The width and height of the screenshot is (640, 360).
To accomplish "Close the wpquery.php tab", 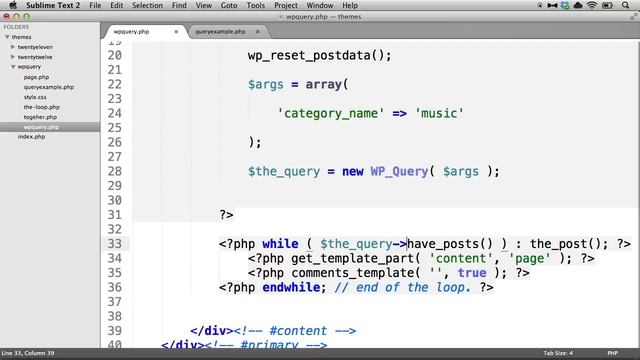I will [x=176, y=31].
